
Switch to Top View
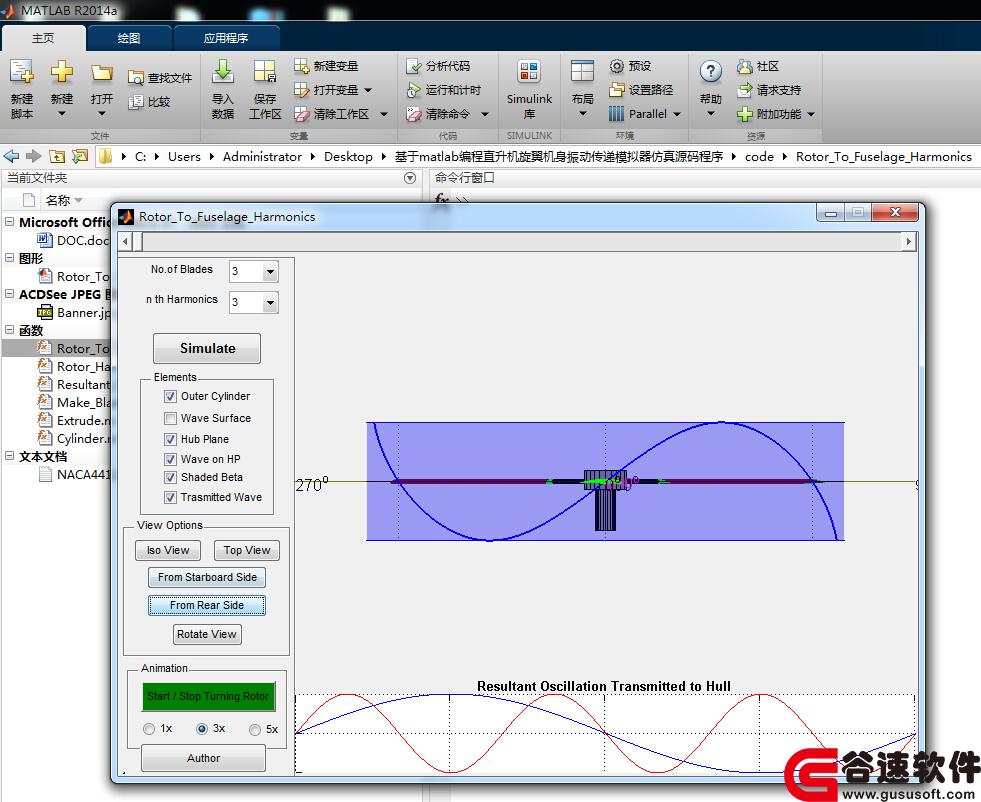pyautogui.click(x=247, y=551)
